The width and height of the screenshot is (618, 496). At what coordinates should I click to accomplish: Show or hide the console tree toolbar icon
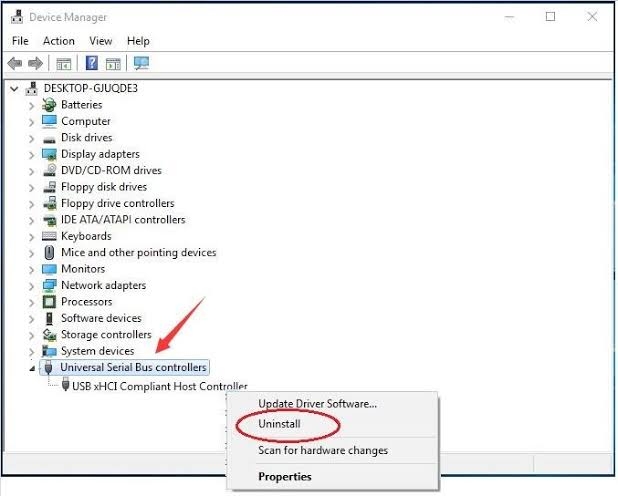tap(63, 63)
